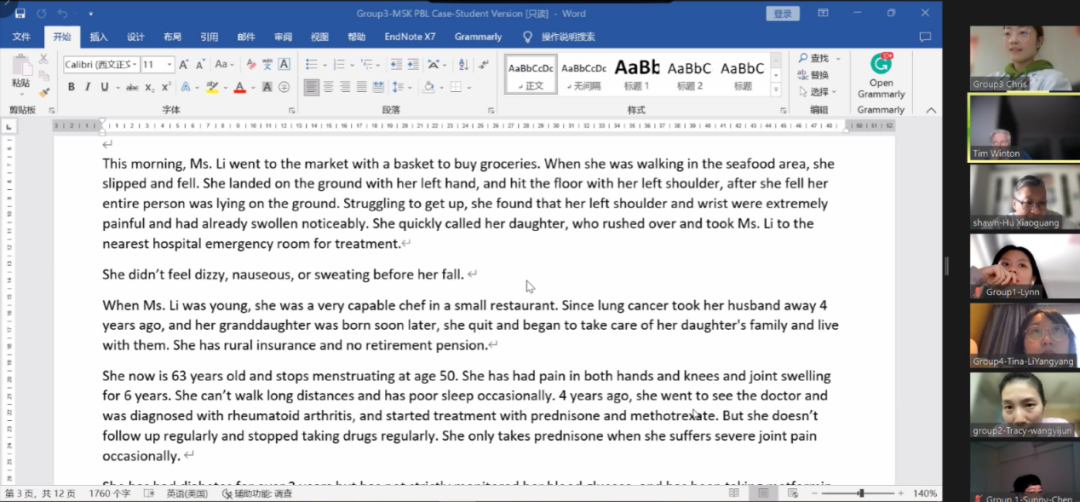
Task: Click the Save icon in title bar
Action: (x=41, y=14)
